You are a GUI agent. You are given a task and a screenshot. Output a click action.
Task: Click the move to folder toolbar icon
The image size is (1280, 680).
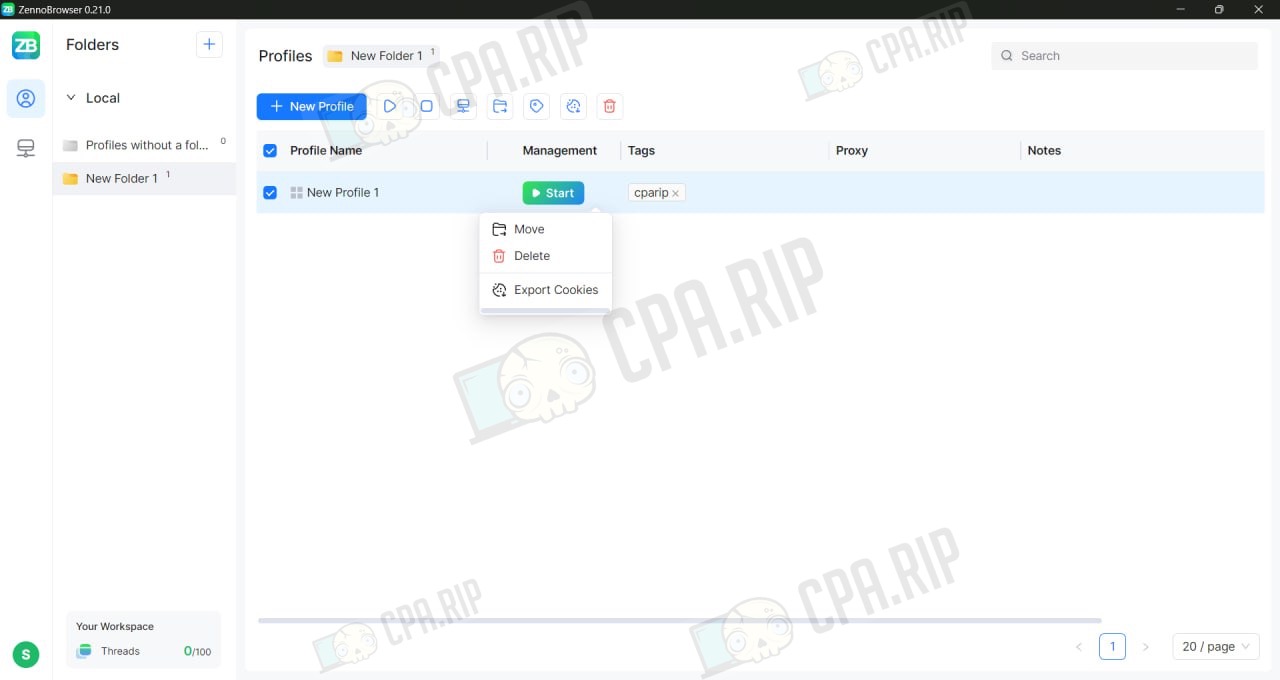pyautogui.click(x=500, y=106)
